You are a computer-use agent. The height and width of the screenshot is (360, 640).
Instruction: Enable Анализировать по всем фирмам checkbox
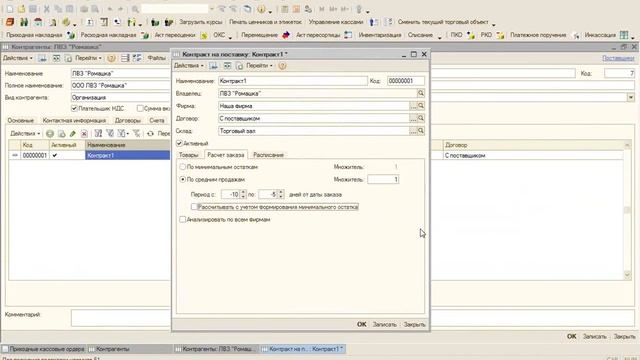click(182, 220)
